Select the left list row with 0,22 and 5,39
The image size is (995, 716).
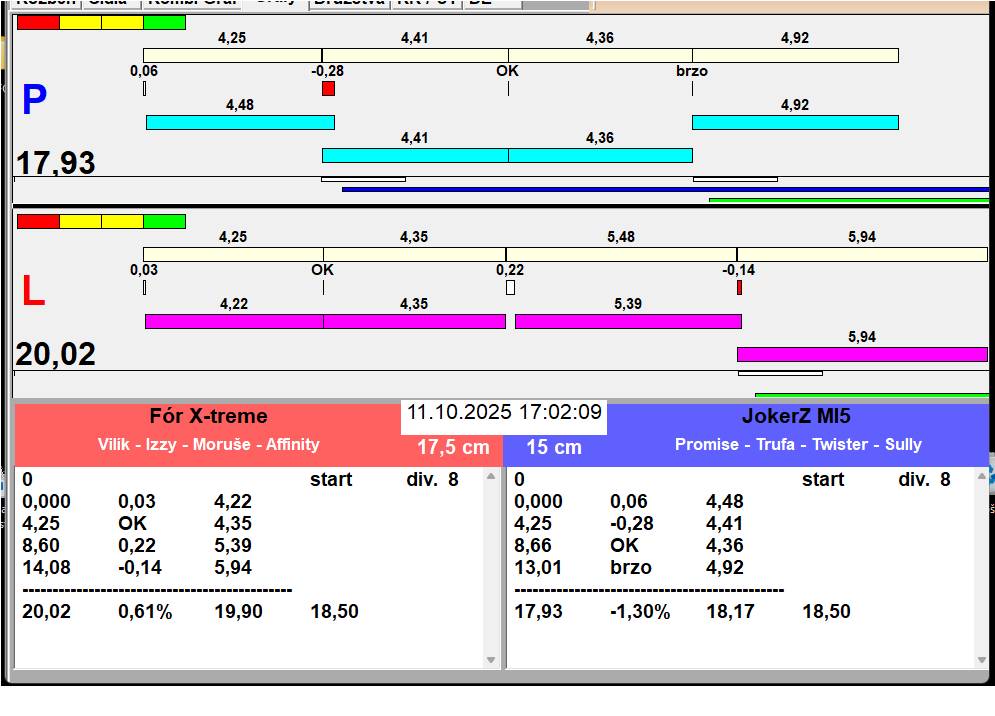137,545
